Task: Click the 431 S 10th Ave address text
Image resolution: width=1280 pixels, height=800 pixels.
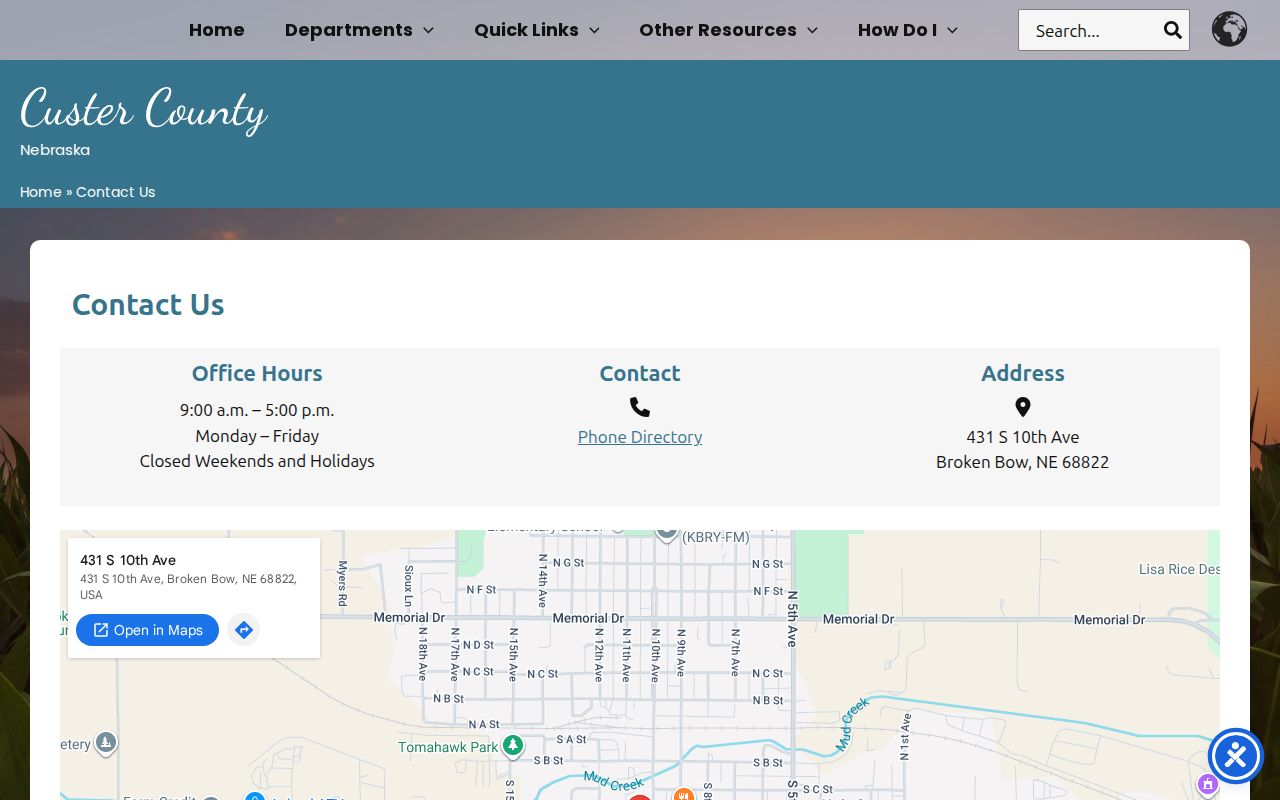Action: [x=1022, y=437]
